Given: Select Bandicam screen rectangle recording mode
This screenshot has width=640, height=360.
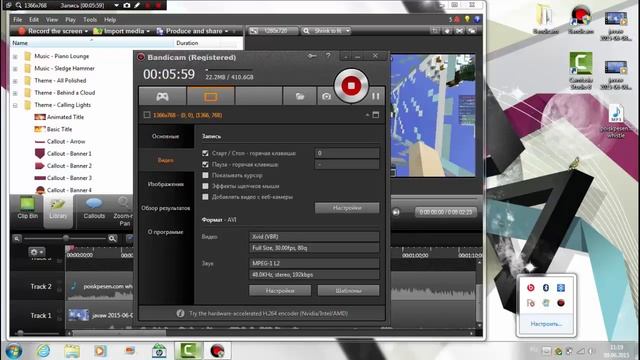Looking at the screenshot, I should pyautogui.click(x=211, y=97).
